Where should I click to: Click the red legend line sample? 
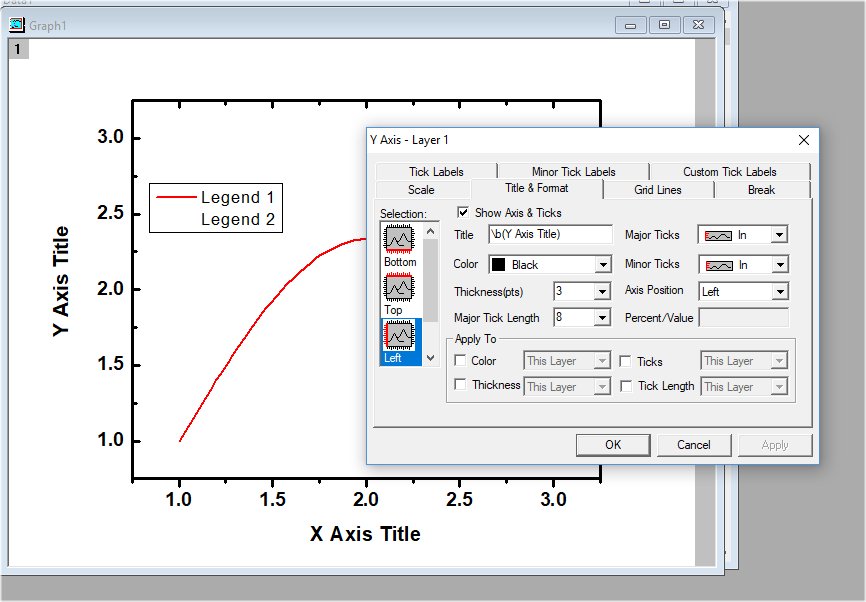point(176,197)
